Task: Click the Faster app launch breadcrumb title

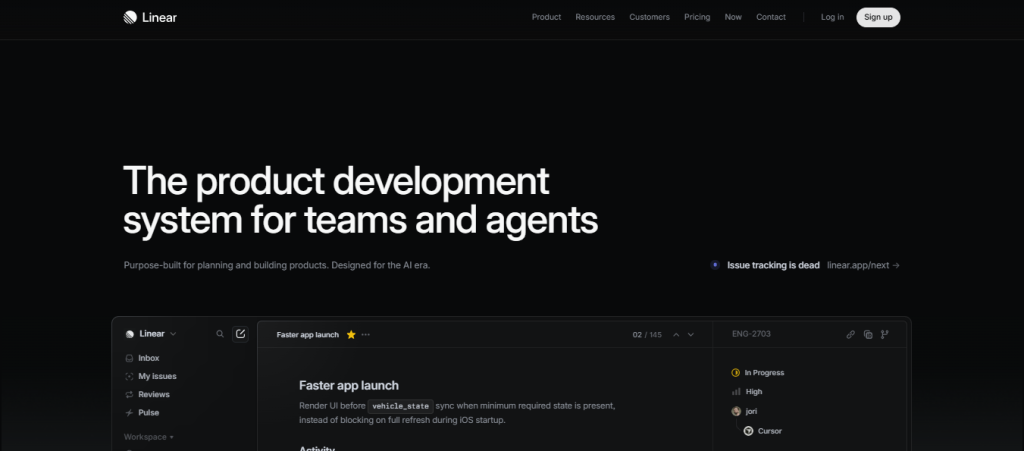Action: [x=308, y=335]
